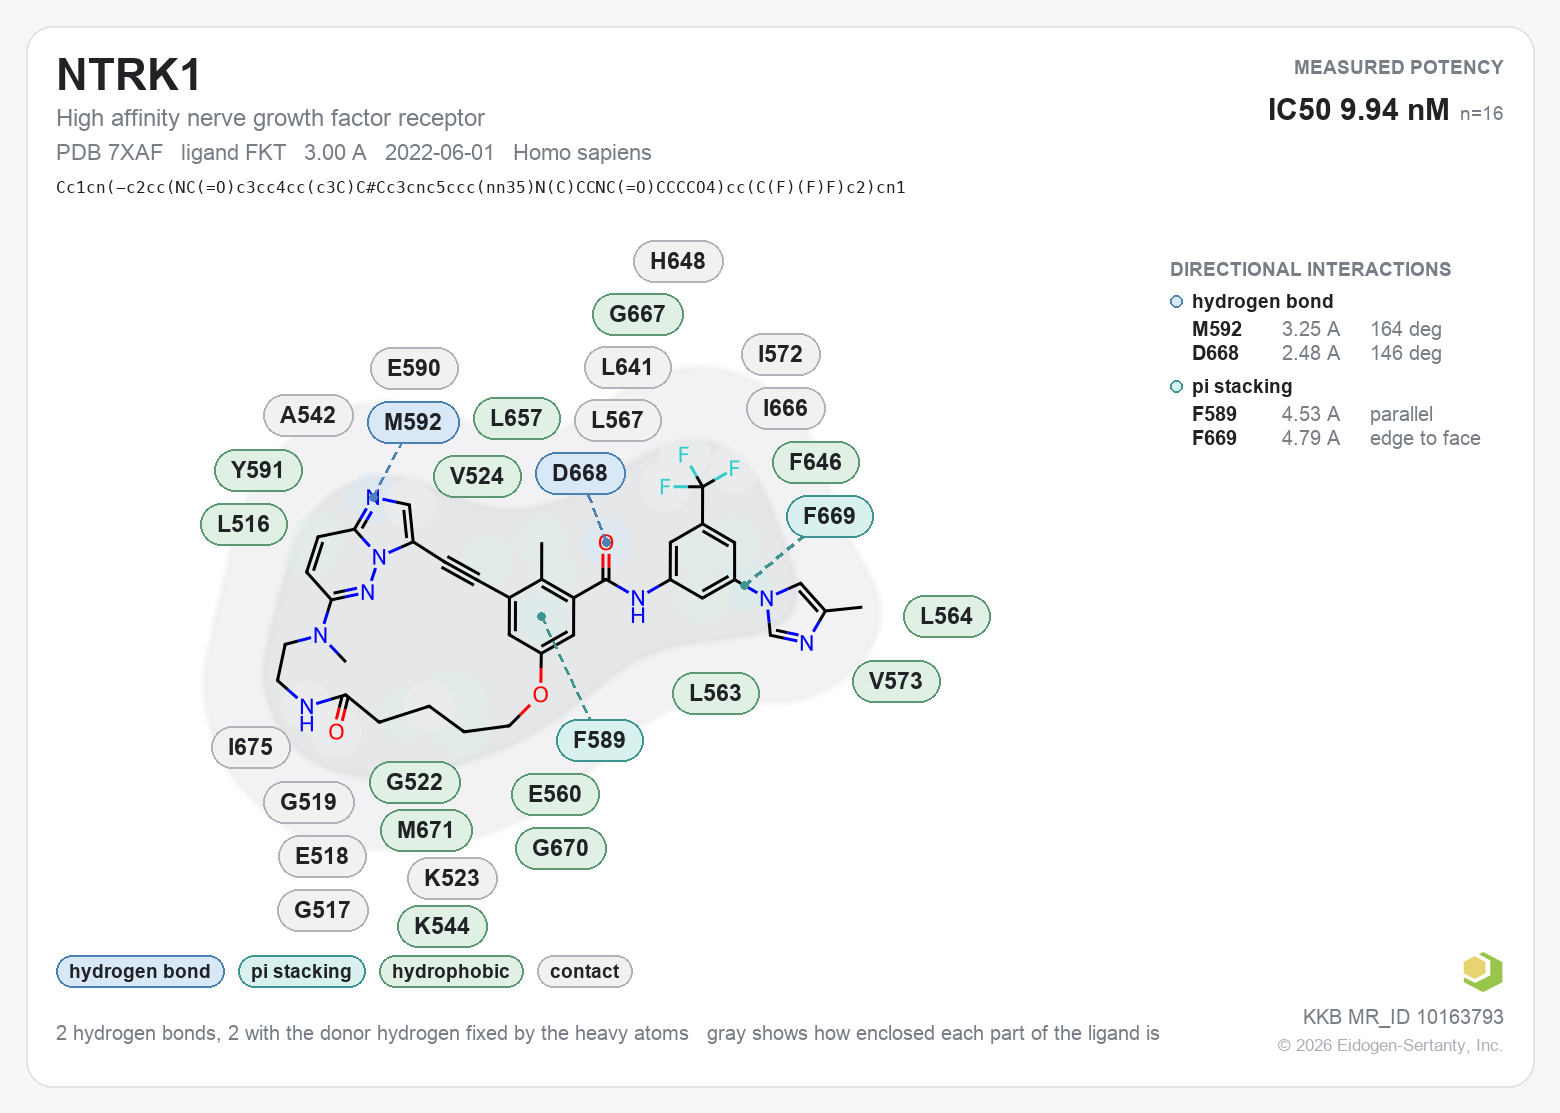The width and height of the screenshot is (1560, 1113).
Task: Click the hydrogen bond legend pill
Action: [140, 971]
